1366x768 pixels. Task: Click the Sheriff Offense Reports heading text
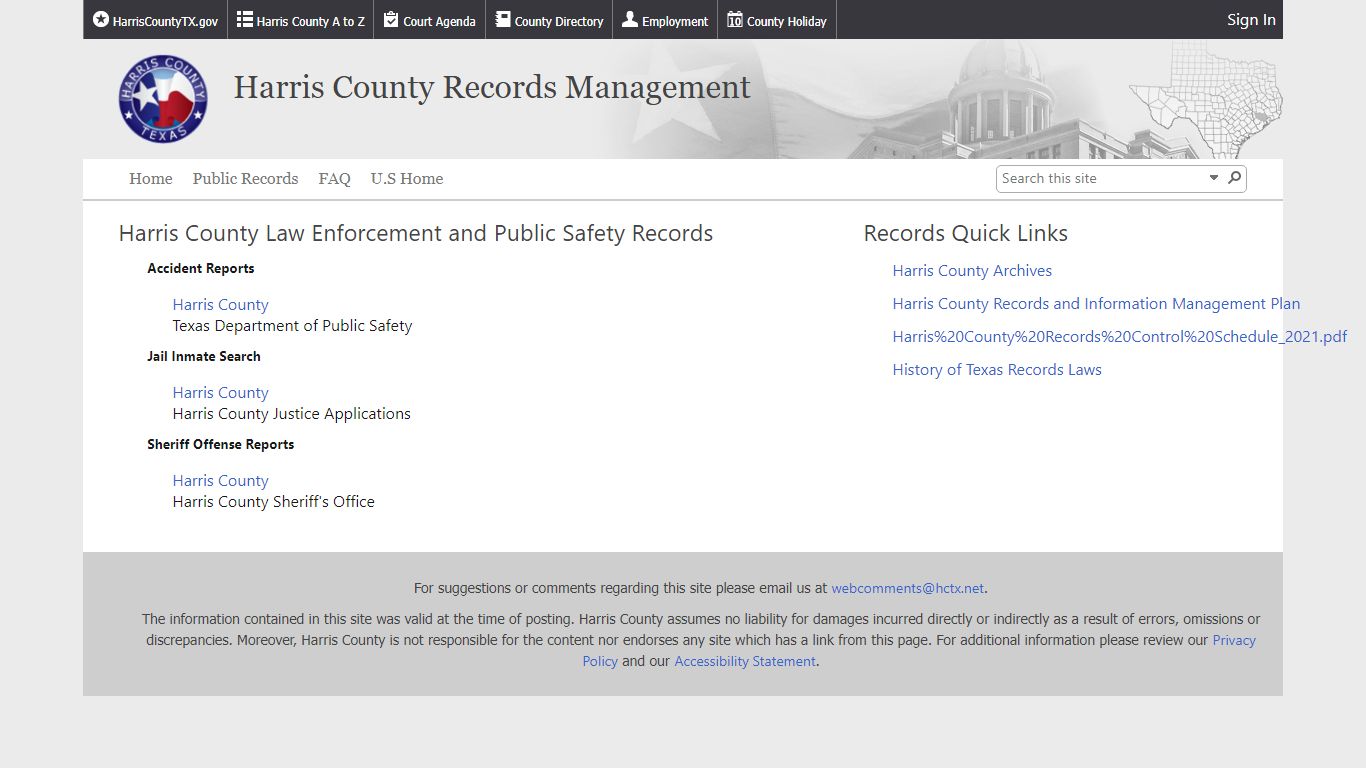[221, 445]
